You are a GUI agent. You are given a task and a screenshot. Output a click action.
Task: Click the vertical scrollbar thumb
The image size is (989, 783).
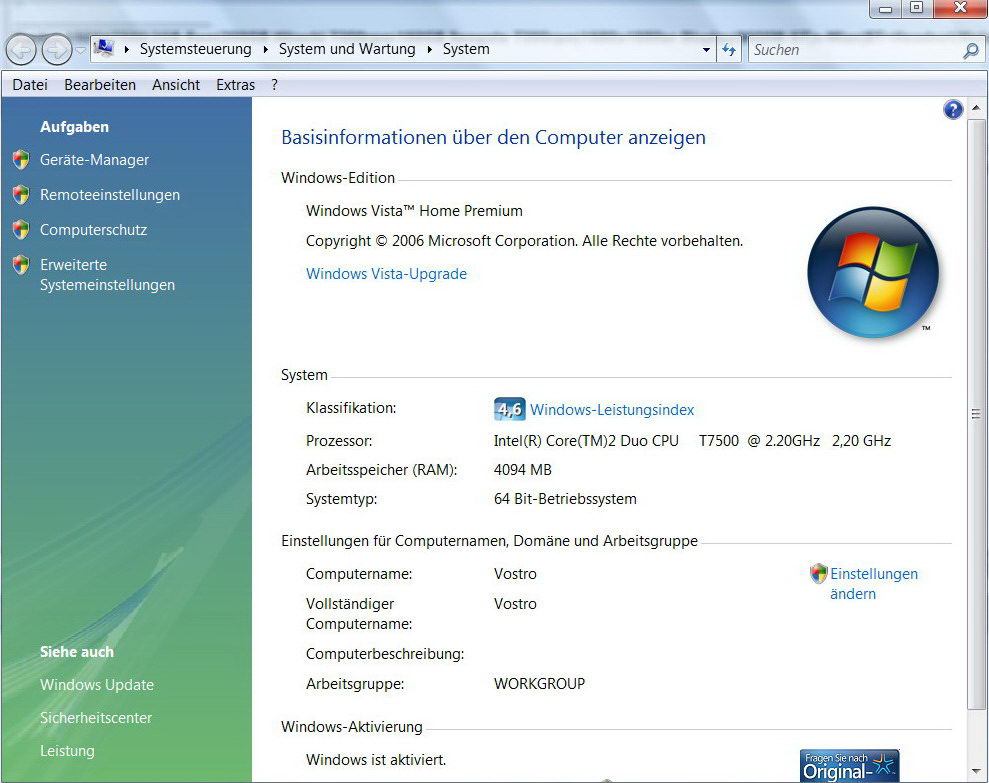(x=976, y=414)
